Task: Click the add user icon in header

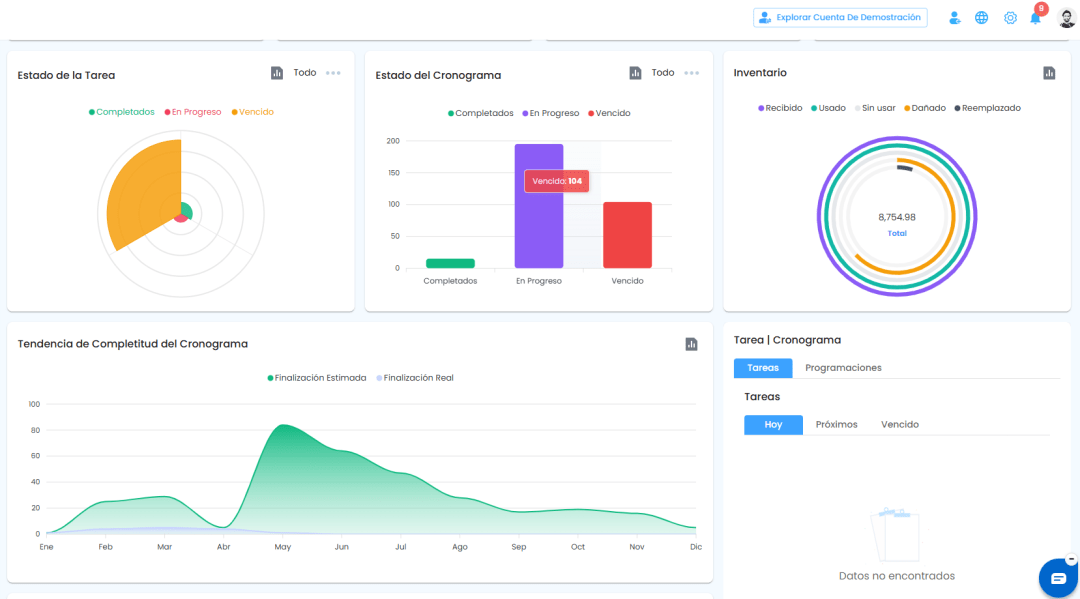Action: tap(954, 18)
